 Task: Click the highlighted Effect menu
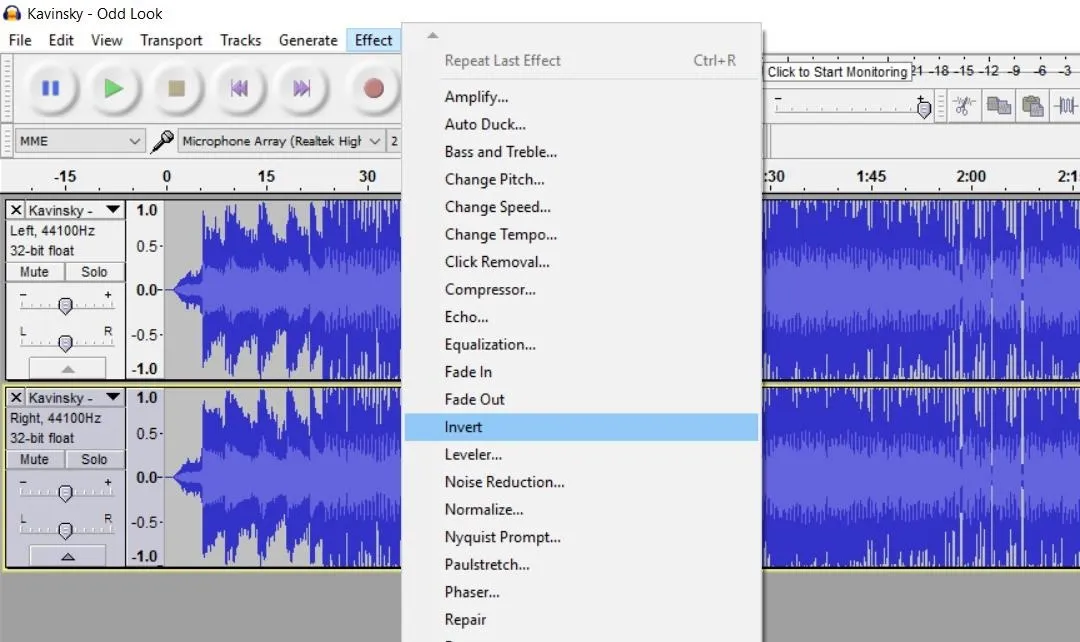pos(373,40)
